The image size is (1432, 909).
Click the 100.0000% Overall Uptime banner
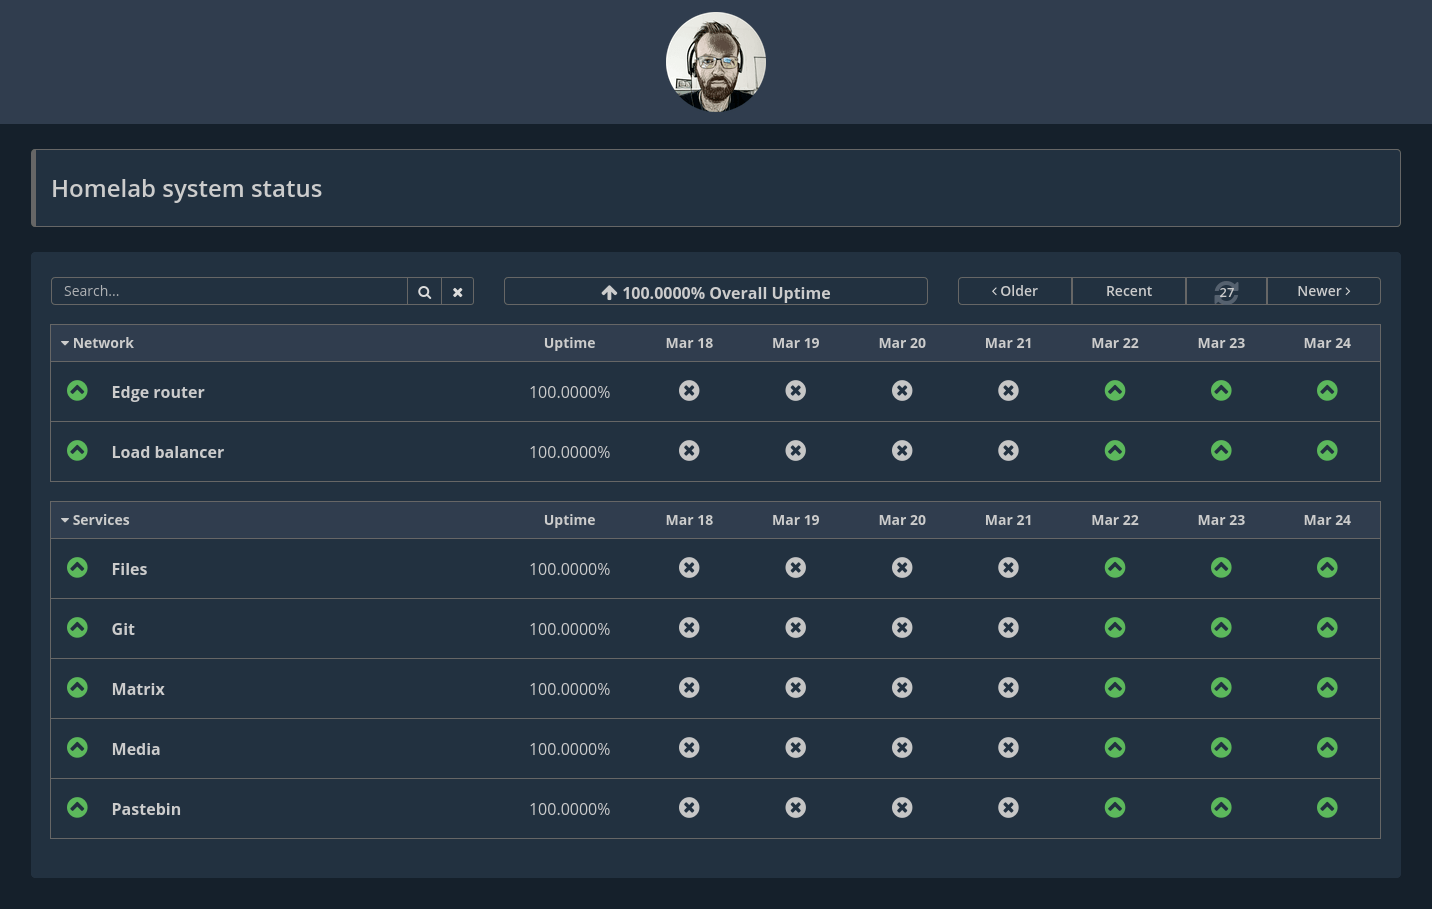(x=716, y=292)
